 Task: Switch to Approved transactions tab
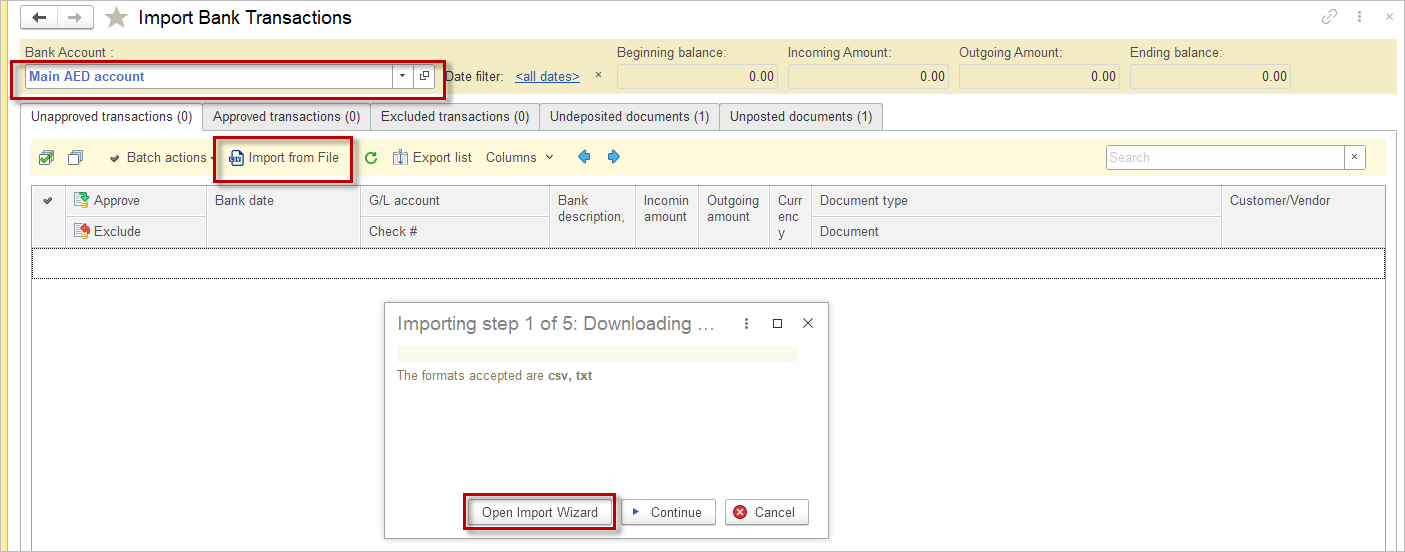coord(286,117)
